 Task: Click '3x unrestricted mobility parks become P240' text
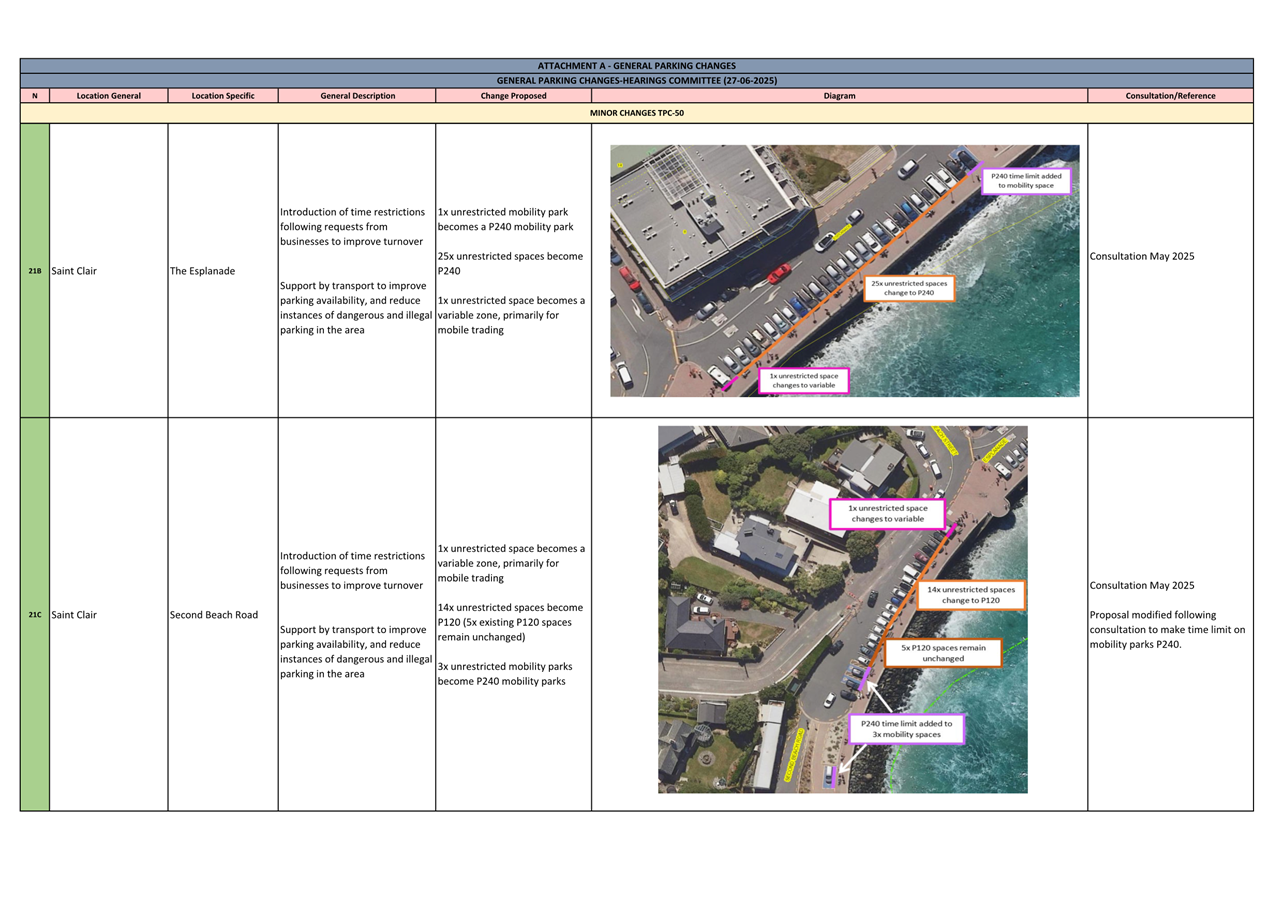pyautogui.click(x=505, y=674)
